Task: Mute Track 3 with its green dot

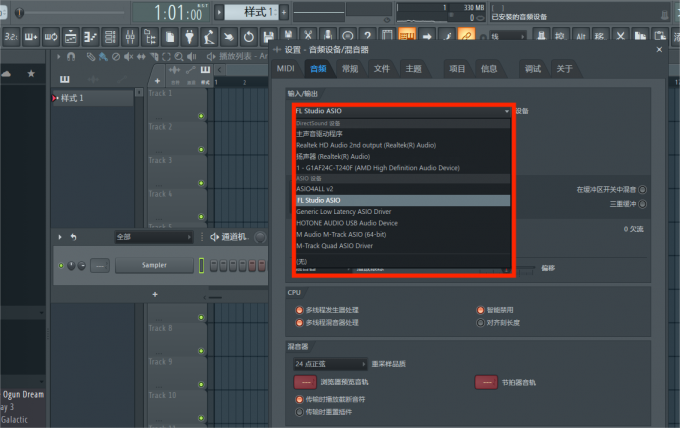Action: tap(201, 183)
